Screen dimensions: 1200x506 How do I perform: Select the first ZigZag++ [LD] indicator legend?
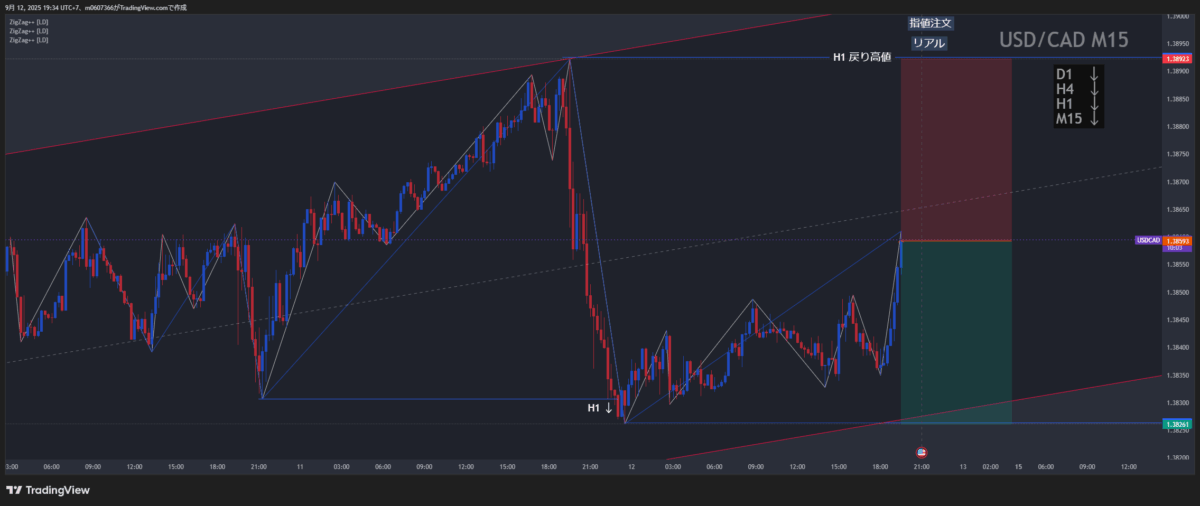coord(28,21)
